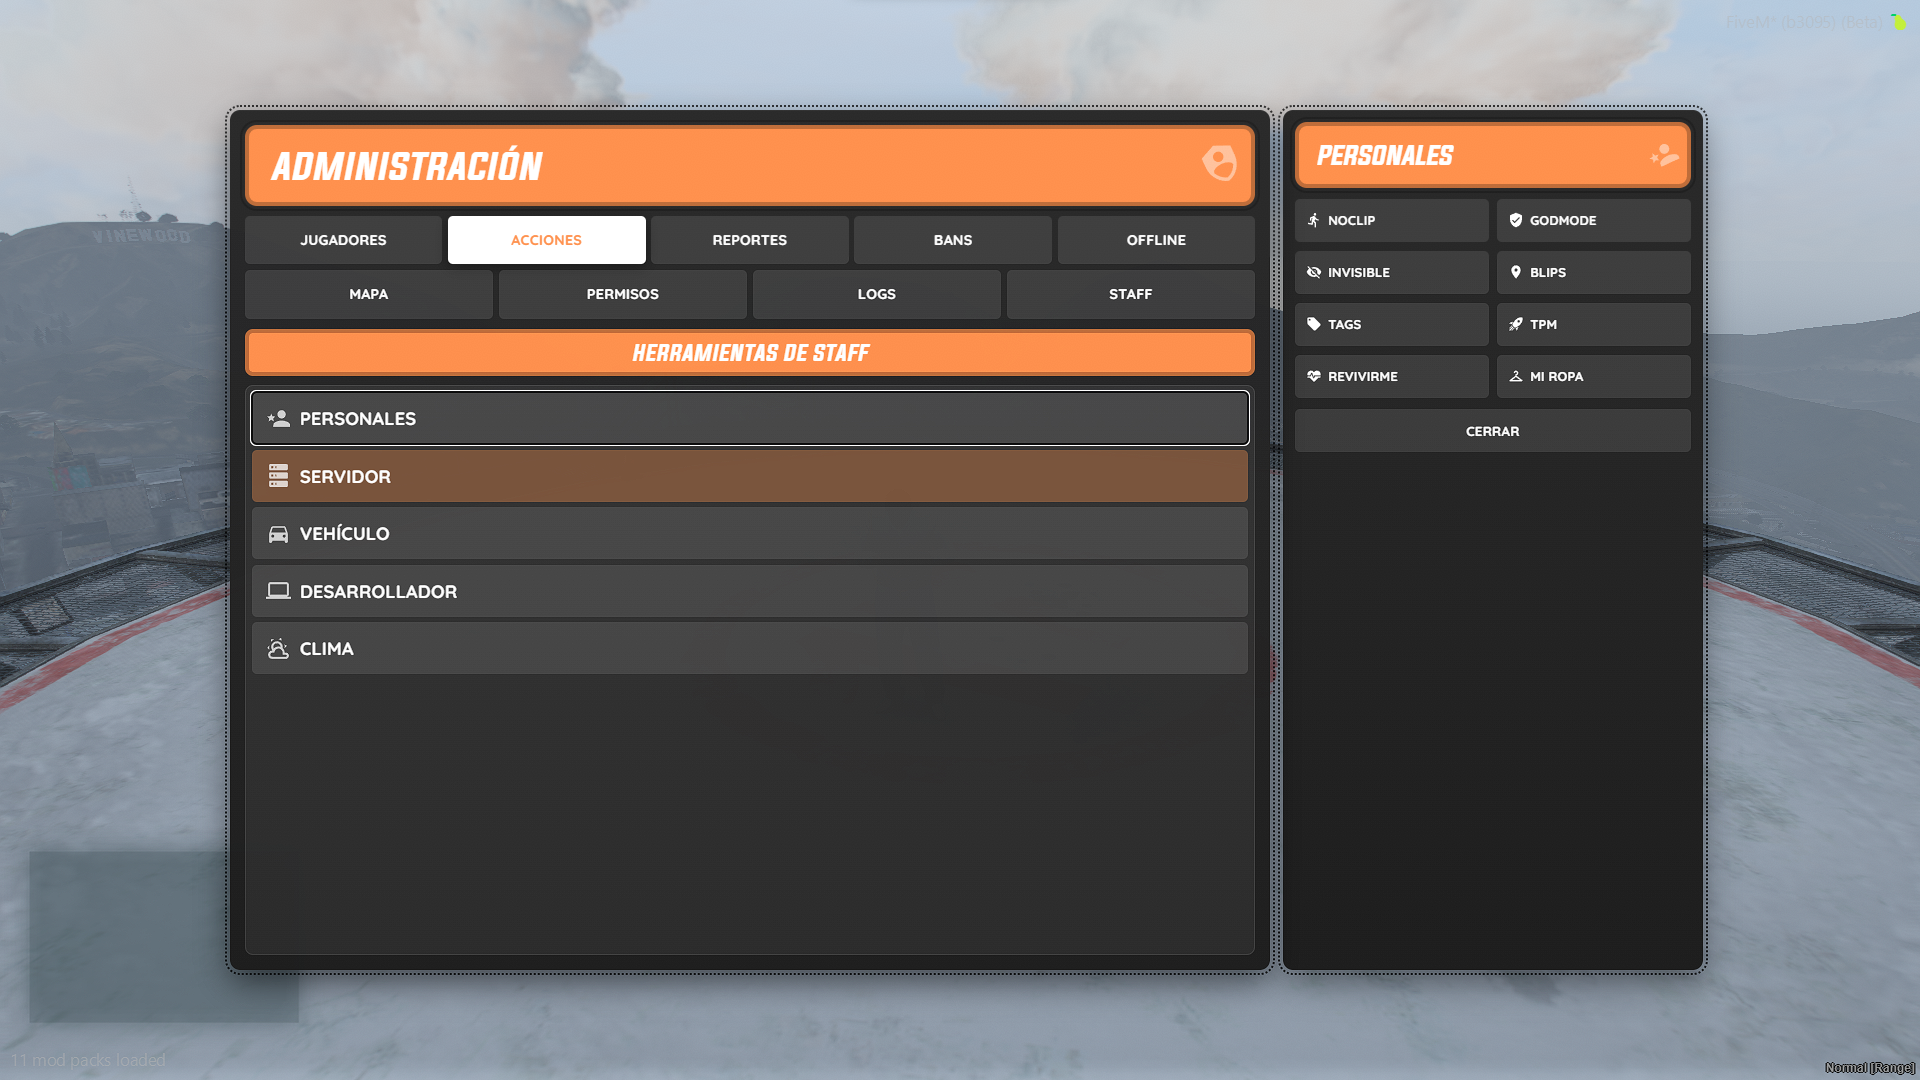Open the Clima tools row

pos(750,649)
